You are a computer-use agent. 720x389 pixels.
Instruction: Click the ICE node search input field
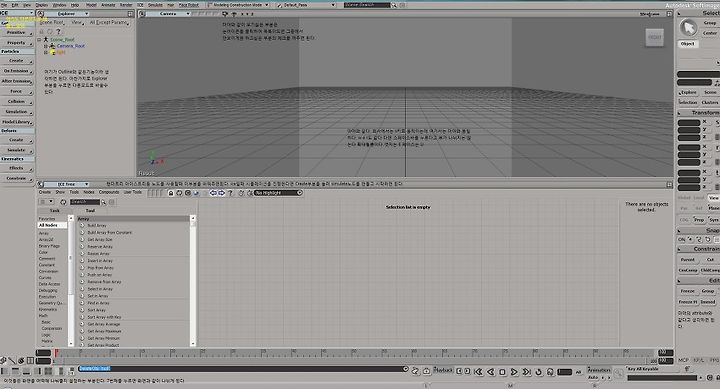pyautogui.click(x=84, y=202)
